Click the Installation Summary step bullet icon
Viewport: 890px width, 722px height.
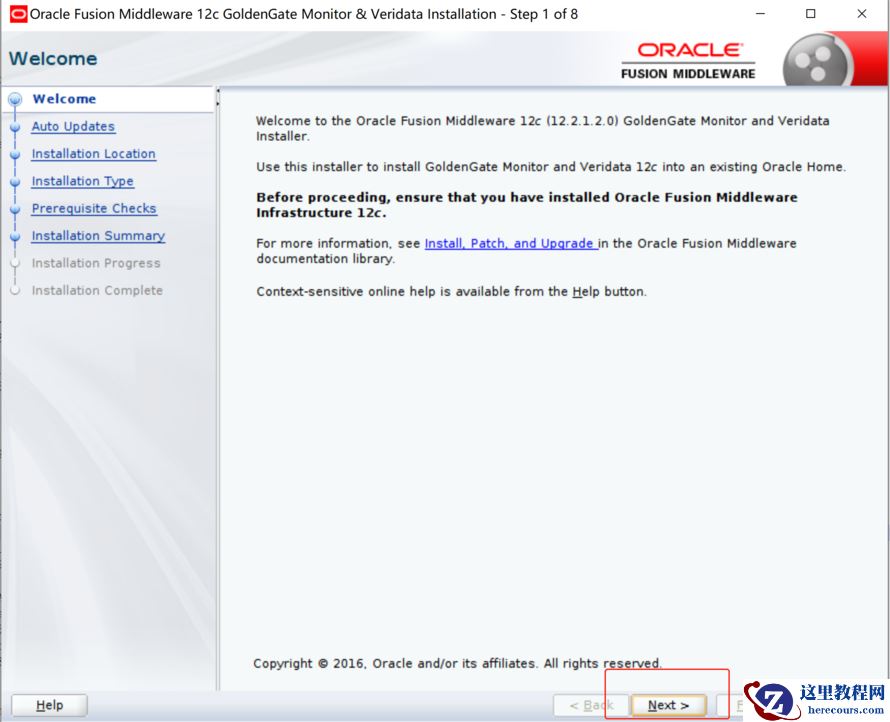(x=15, y=237)
